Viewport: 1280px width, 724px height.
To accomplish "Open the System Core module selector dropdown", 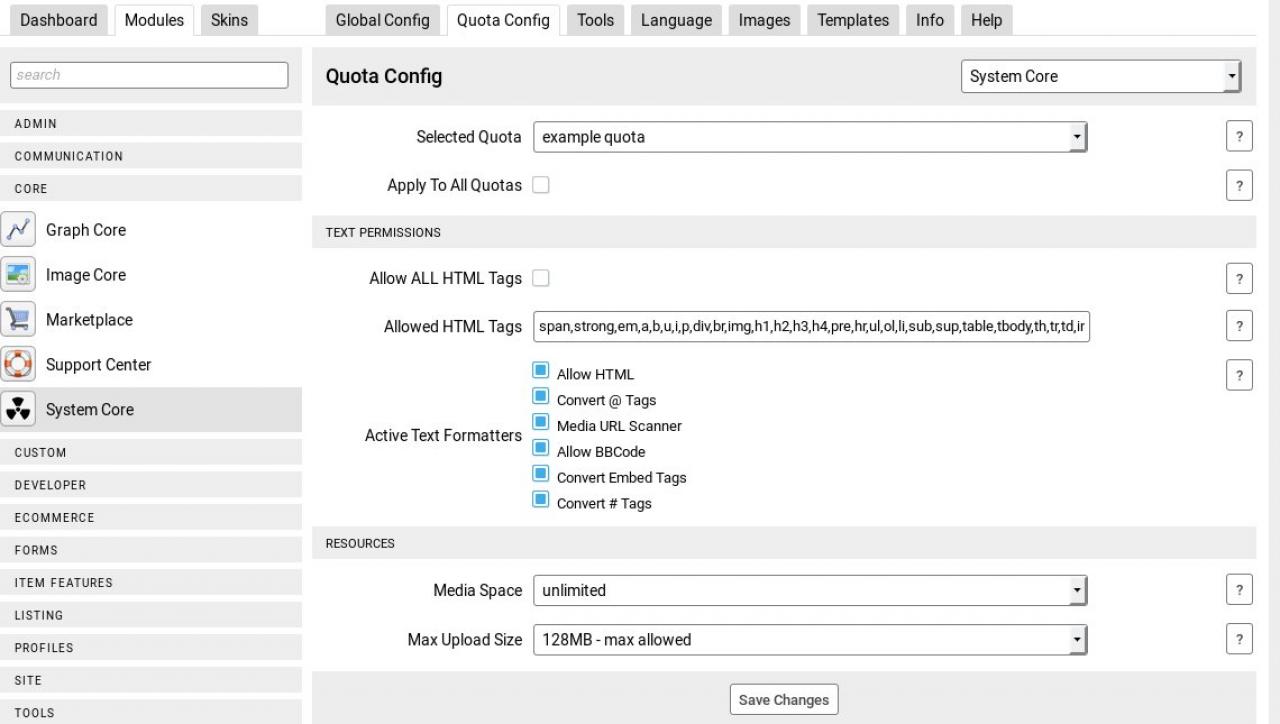I will tap(1101, 76).
